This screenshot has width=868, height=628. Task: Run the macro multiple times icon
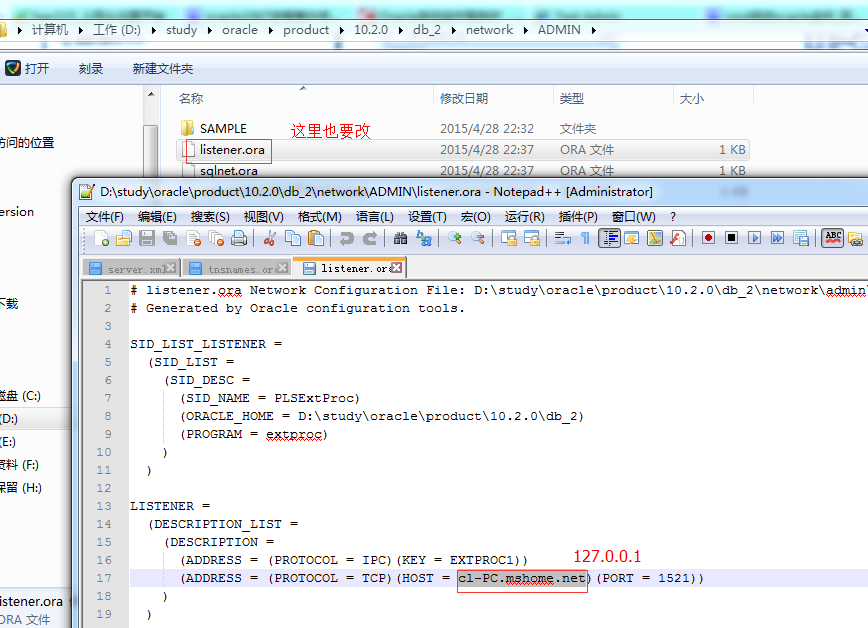[x=777, y=238]
